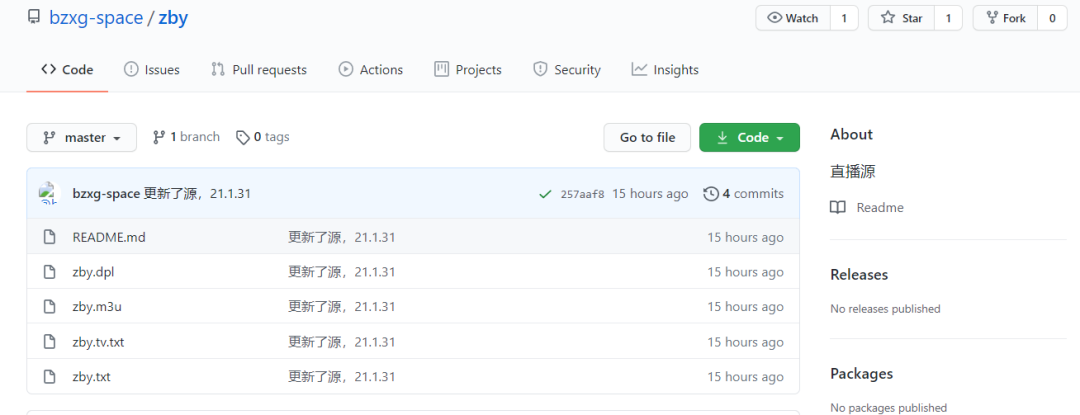View the Insights tab

click(665, 70)
